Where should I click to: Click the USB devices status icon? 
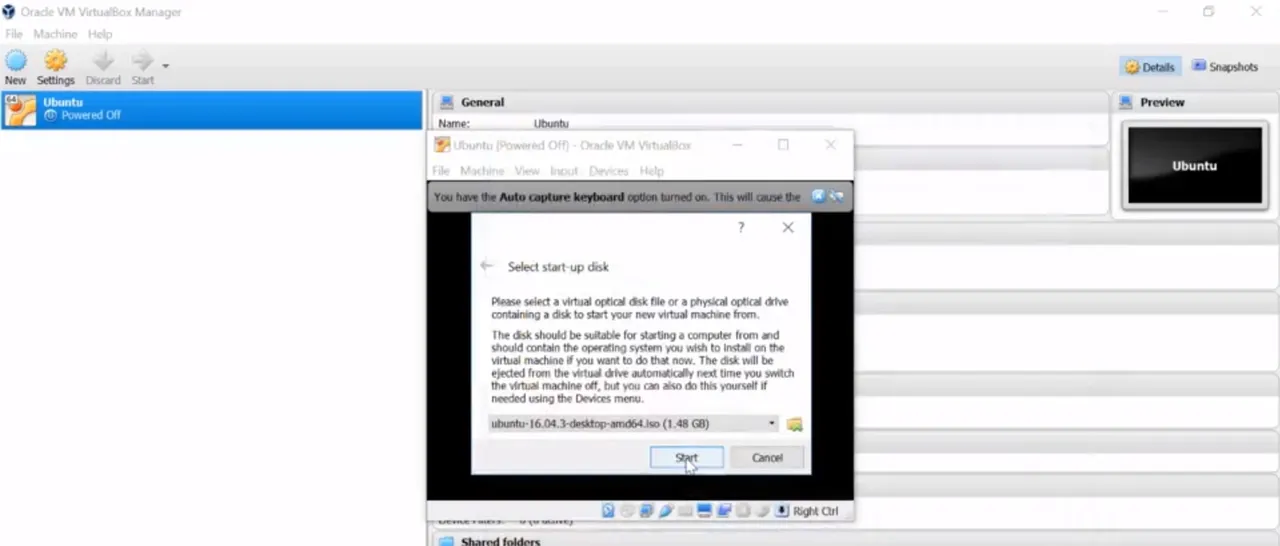coord(666,511)
